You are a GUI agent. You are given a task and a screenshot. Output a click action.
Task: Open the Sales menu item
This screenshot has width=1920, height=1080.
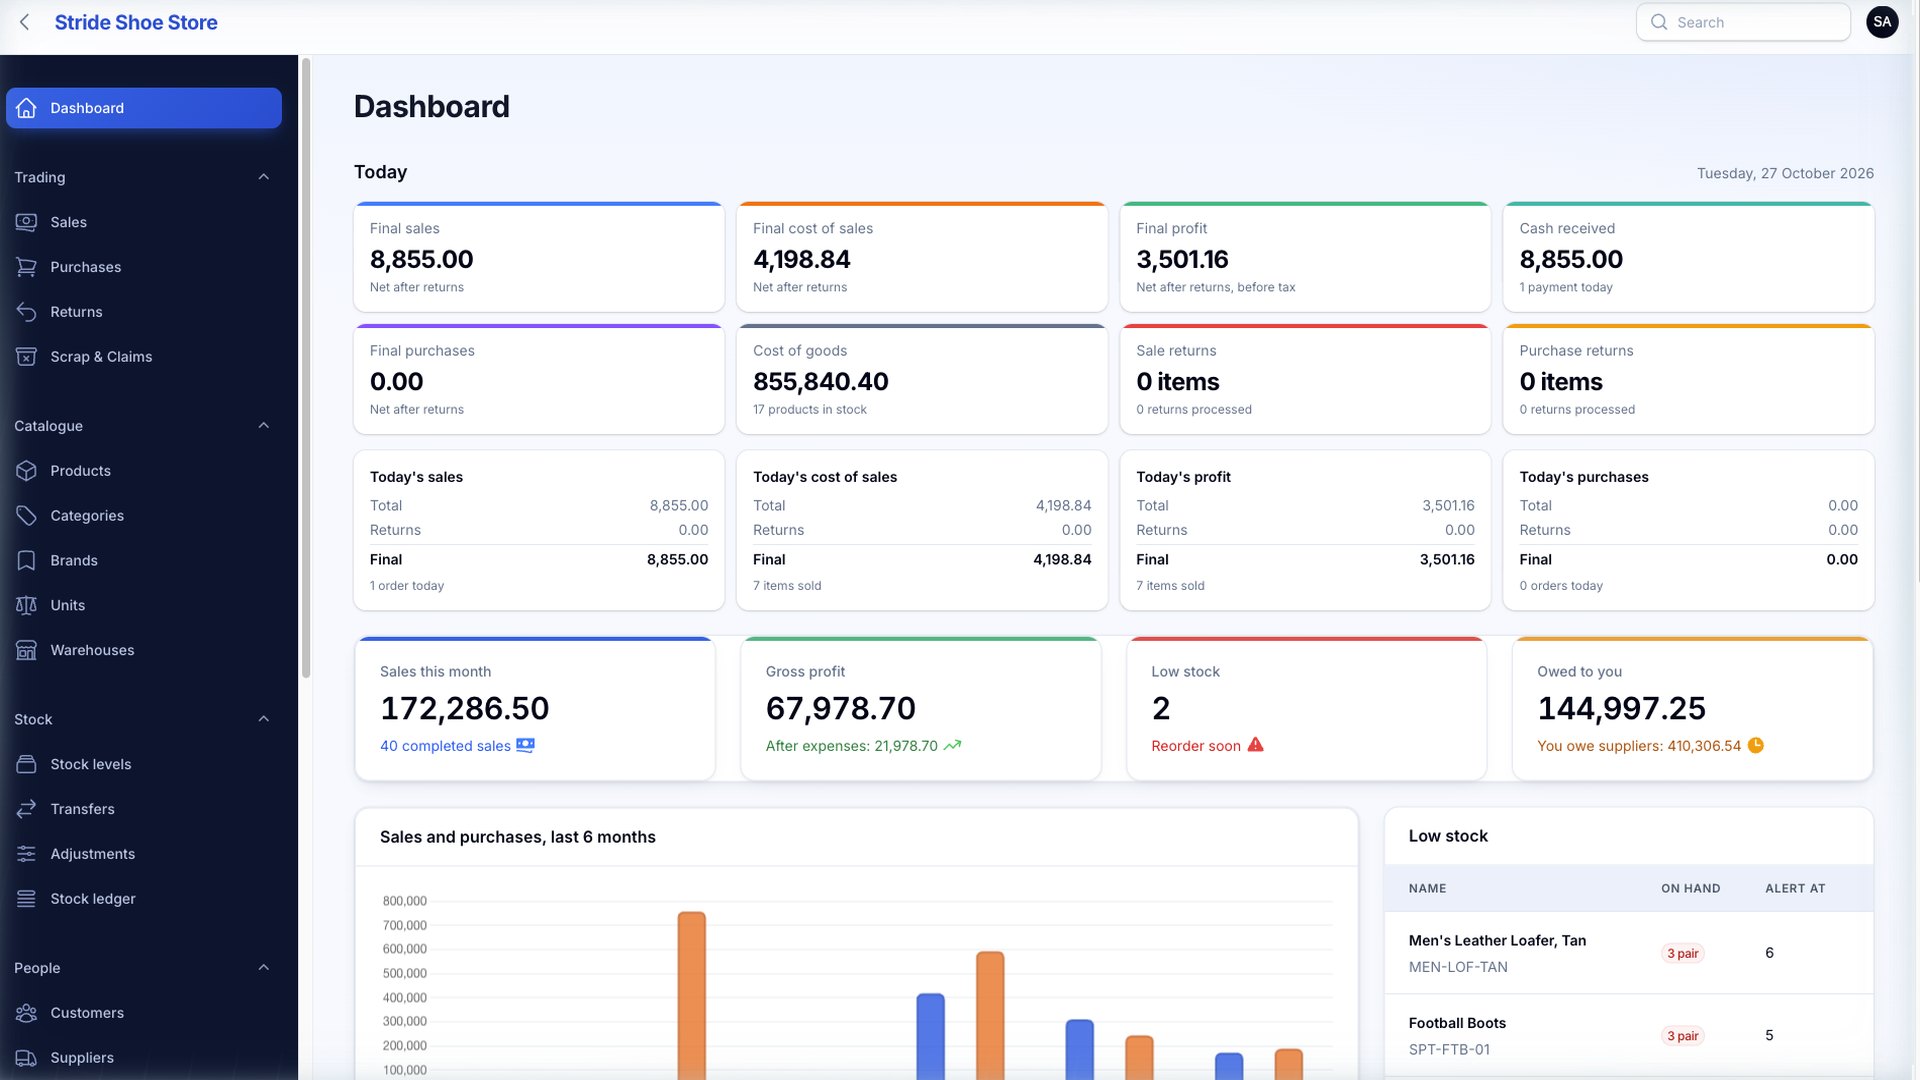pyautogui.click(x=144, y=222)
